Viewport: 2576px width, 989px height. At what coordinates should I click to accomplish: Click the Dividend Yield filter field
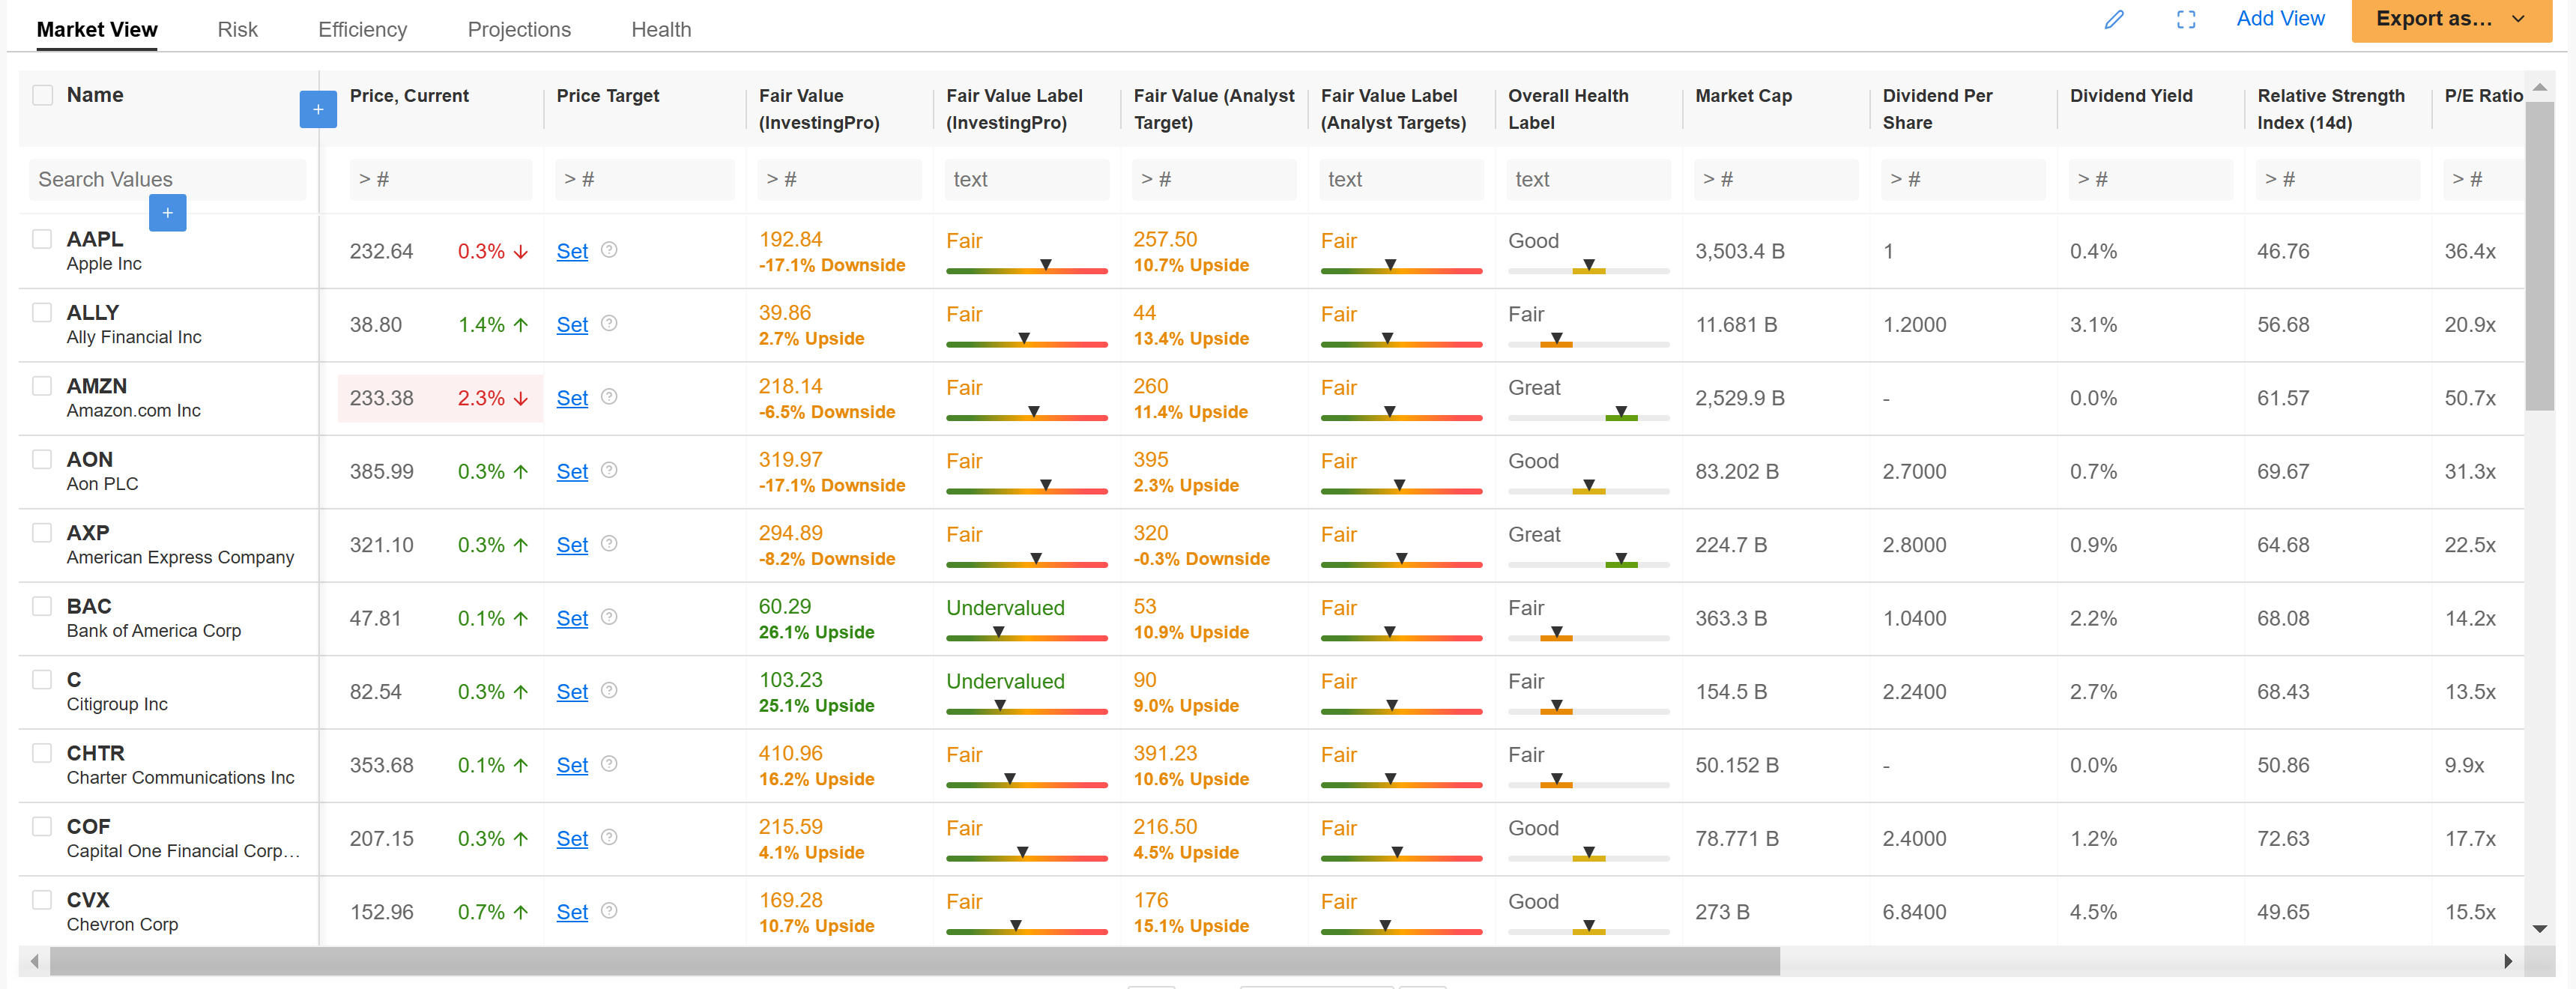[2150, 179]
